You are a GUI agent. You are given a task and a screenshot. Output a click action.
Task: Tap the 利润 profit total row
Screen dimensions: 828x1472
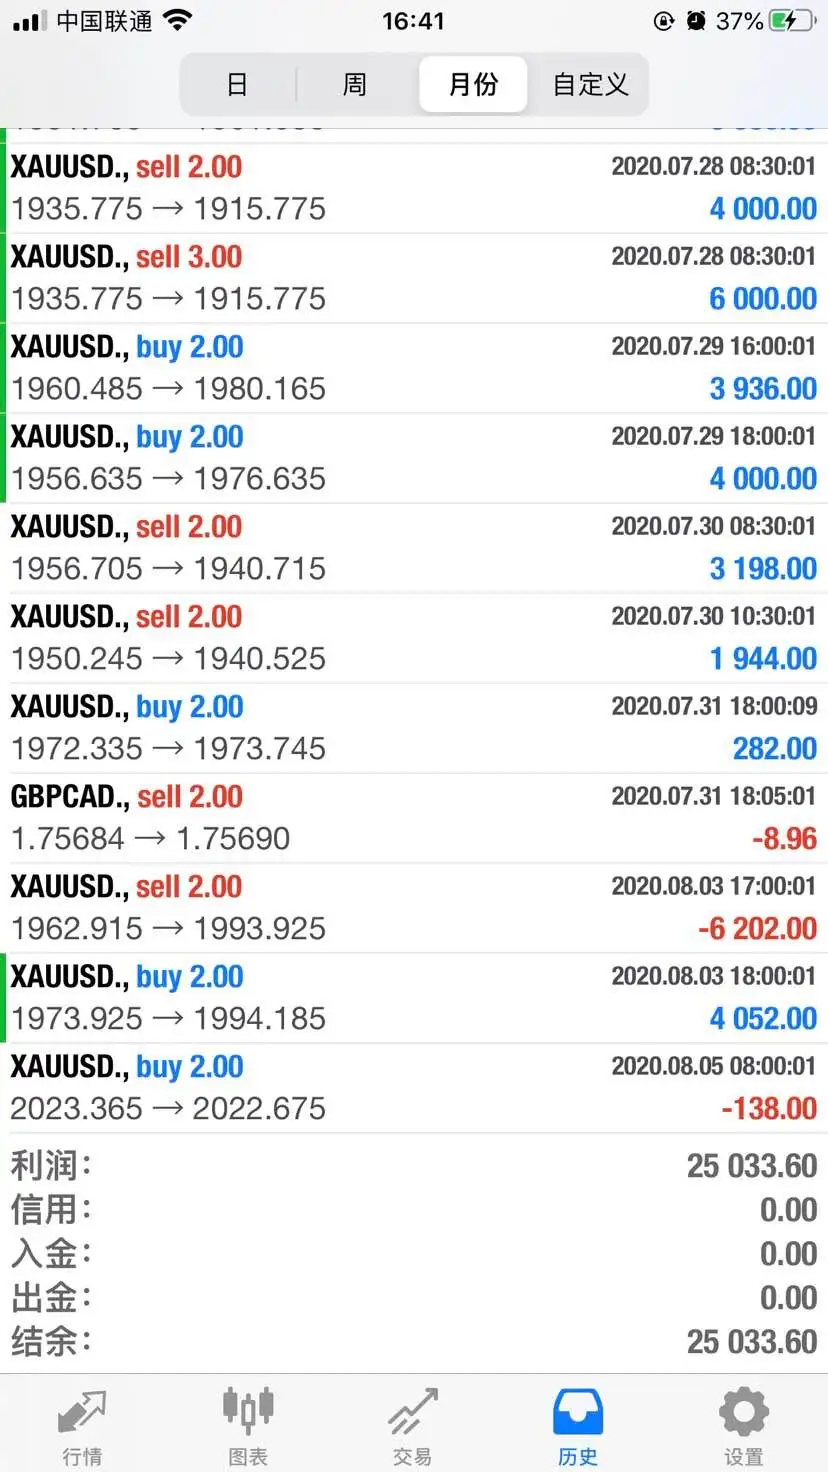414,1166
